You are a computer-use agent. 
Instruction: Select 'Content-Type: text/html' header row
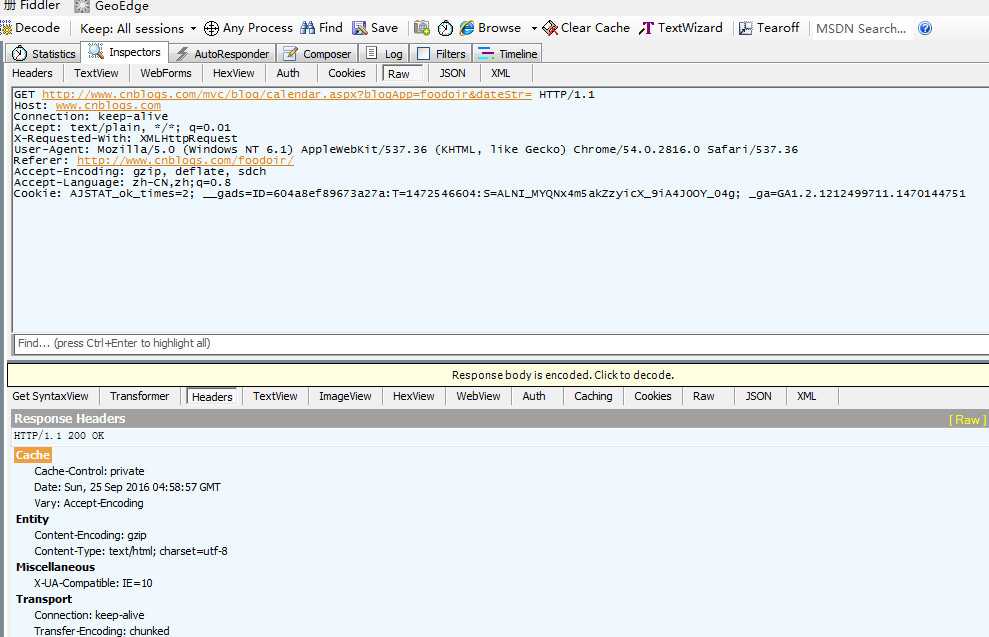point(131,551)
